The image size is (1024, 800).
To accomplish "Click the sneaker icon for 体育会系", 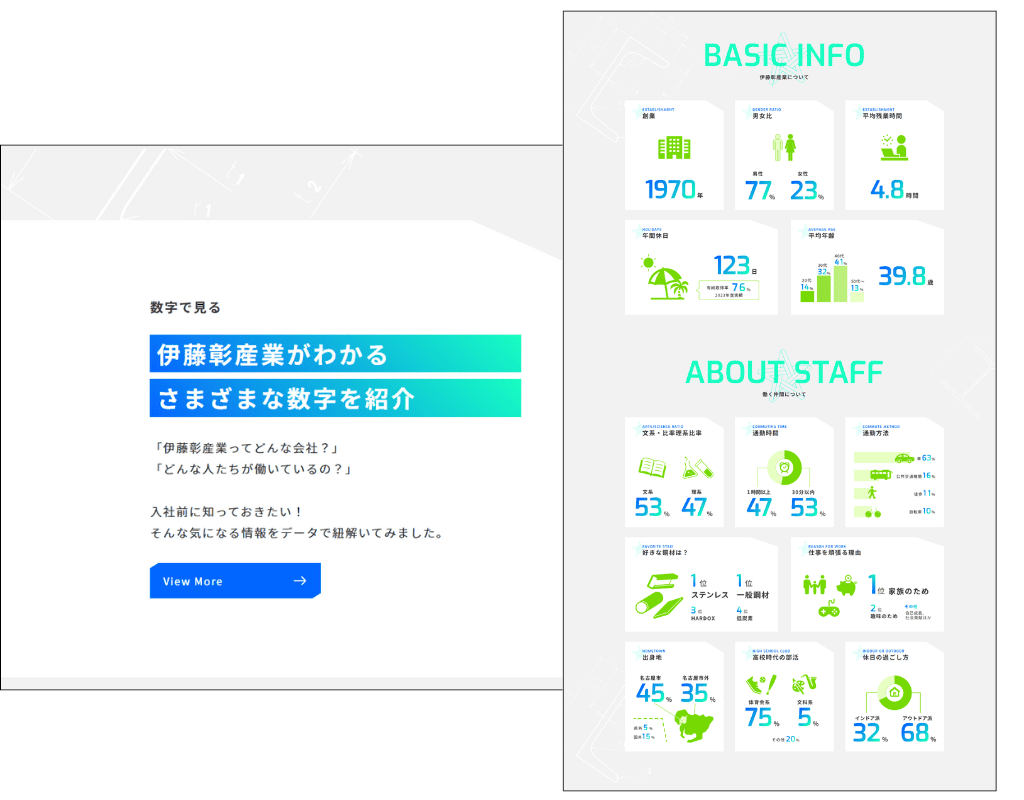I will point(756,683).
